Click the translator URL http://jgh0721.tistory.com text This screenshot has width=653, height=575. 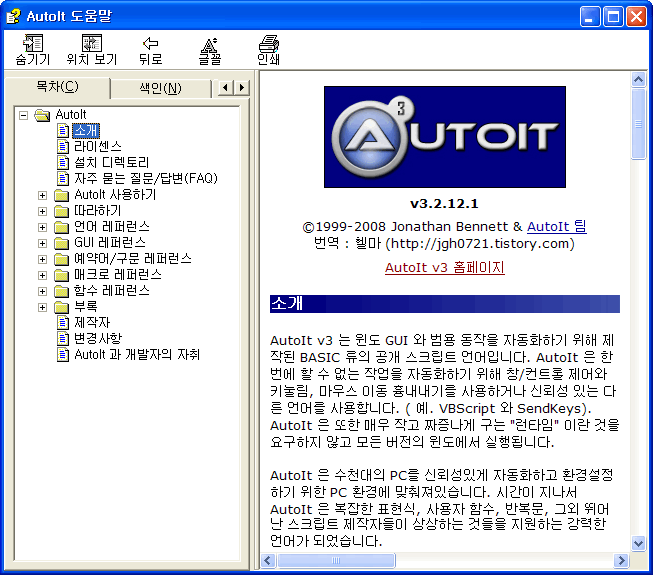(480, 244)
